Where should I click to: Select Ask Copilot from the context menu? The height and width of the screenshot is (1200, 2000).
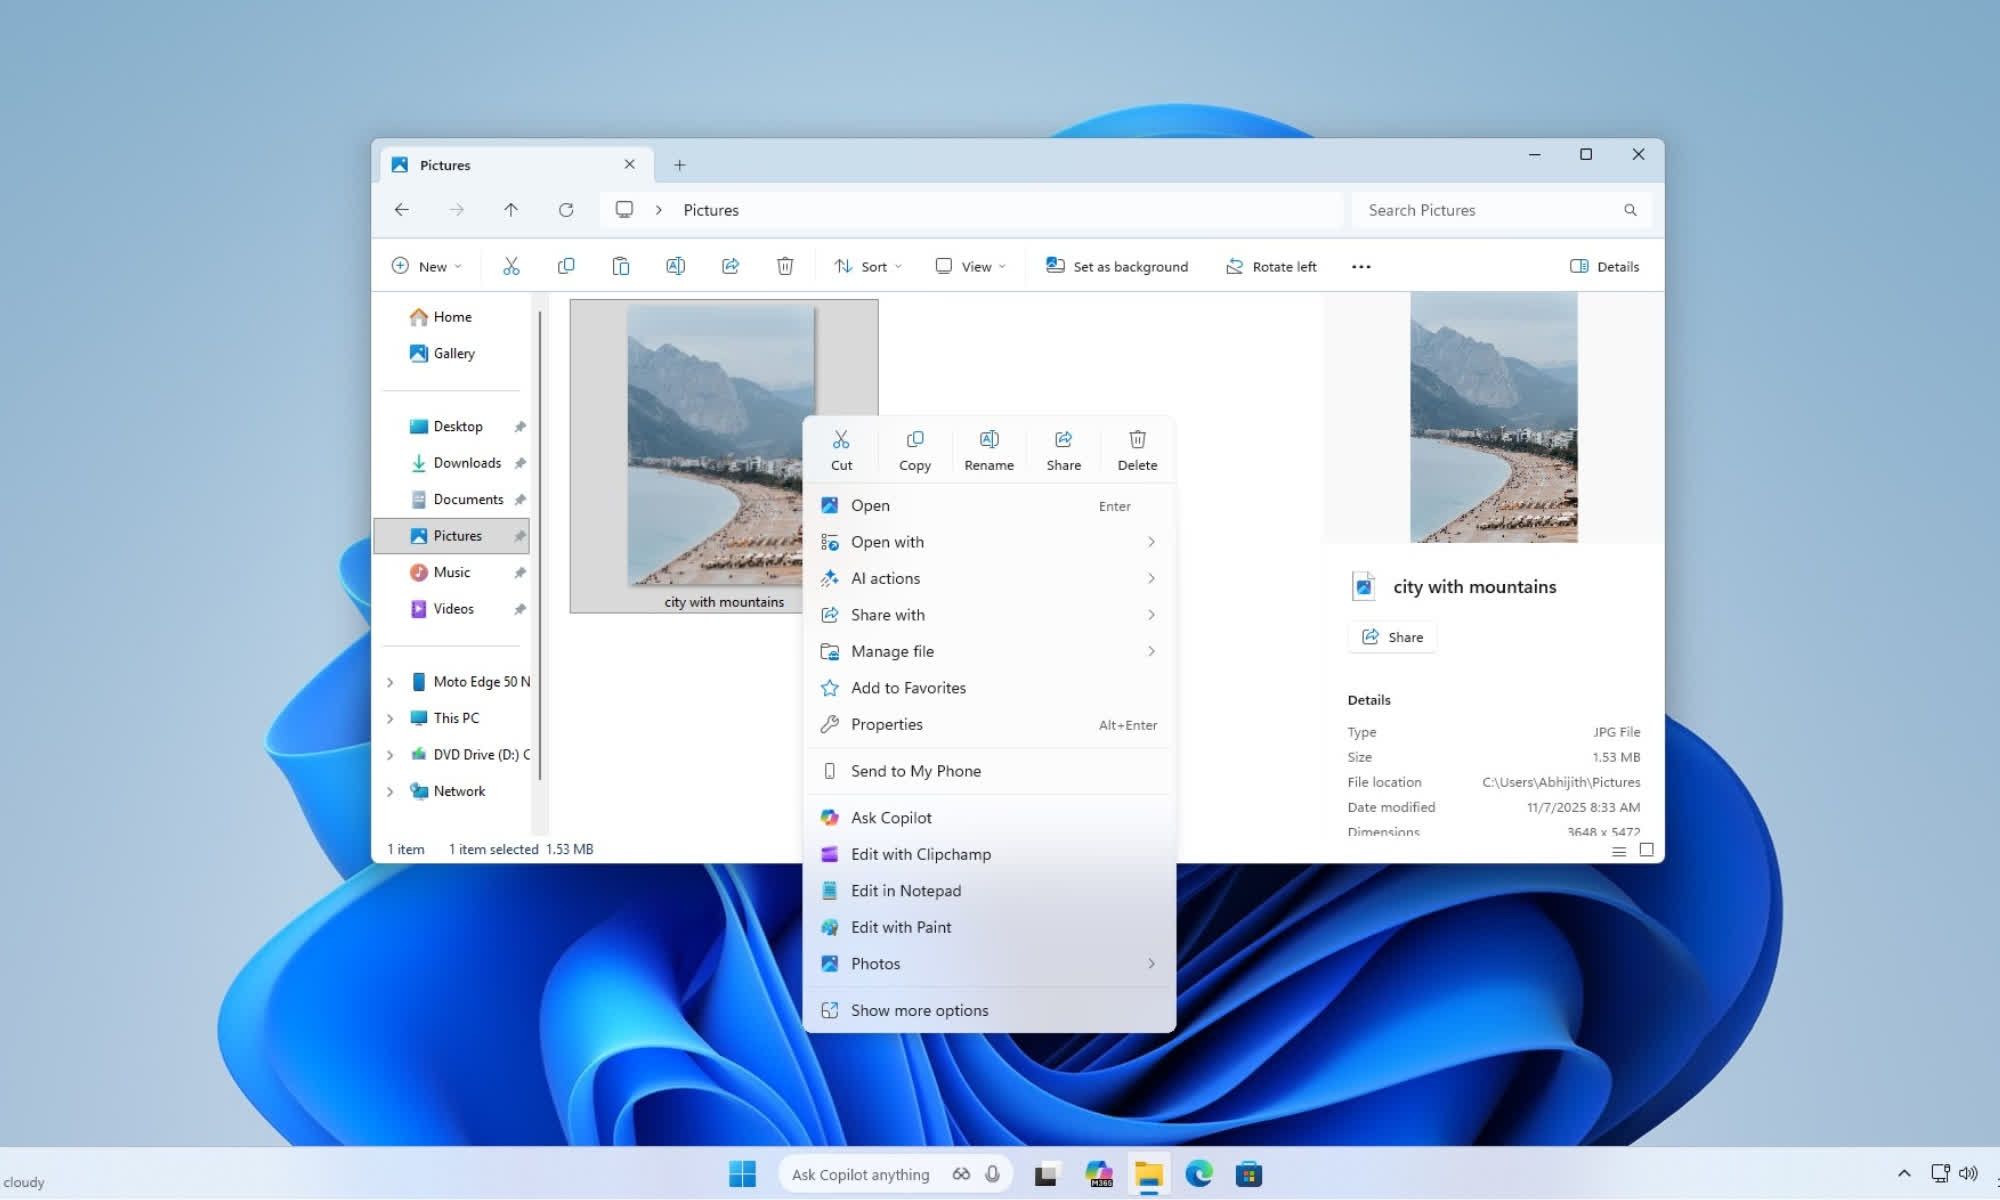tap(892, 817)
